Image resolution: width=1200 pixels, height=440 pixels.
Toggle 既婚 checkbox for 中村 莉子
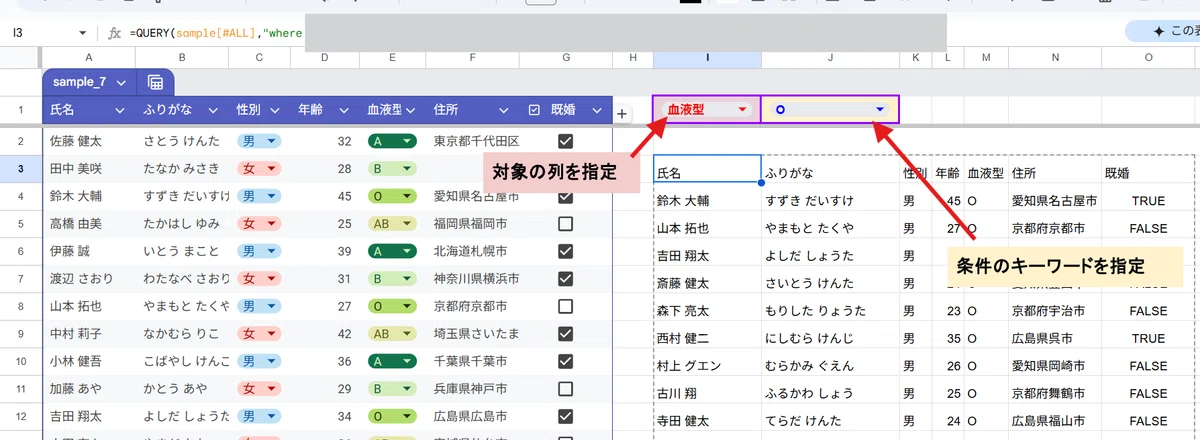(x=565, y=333)
